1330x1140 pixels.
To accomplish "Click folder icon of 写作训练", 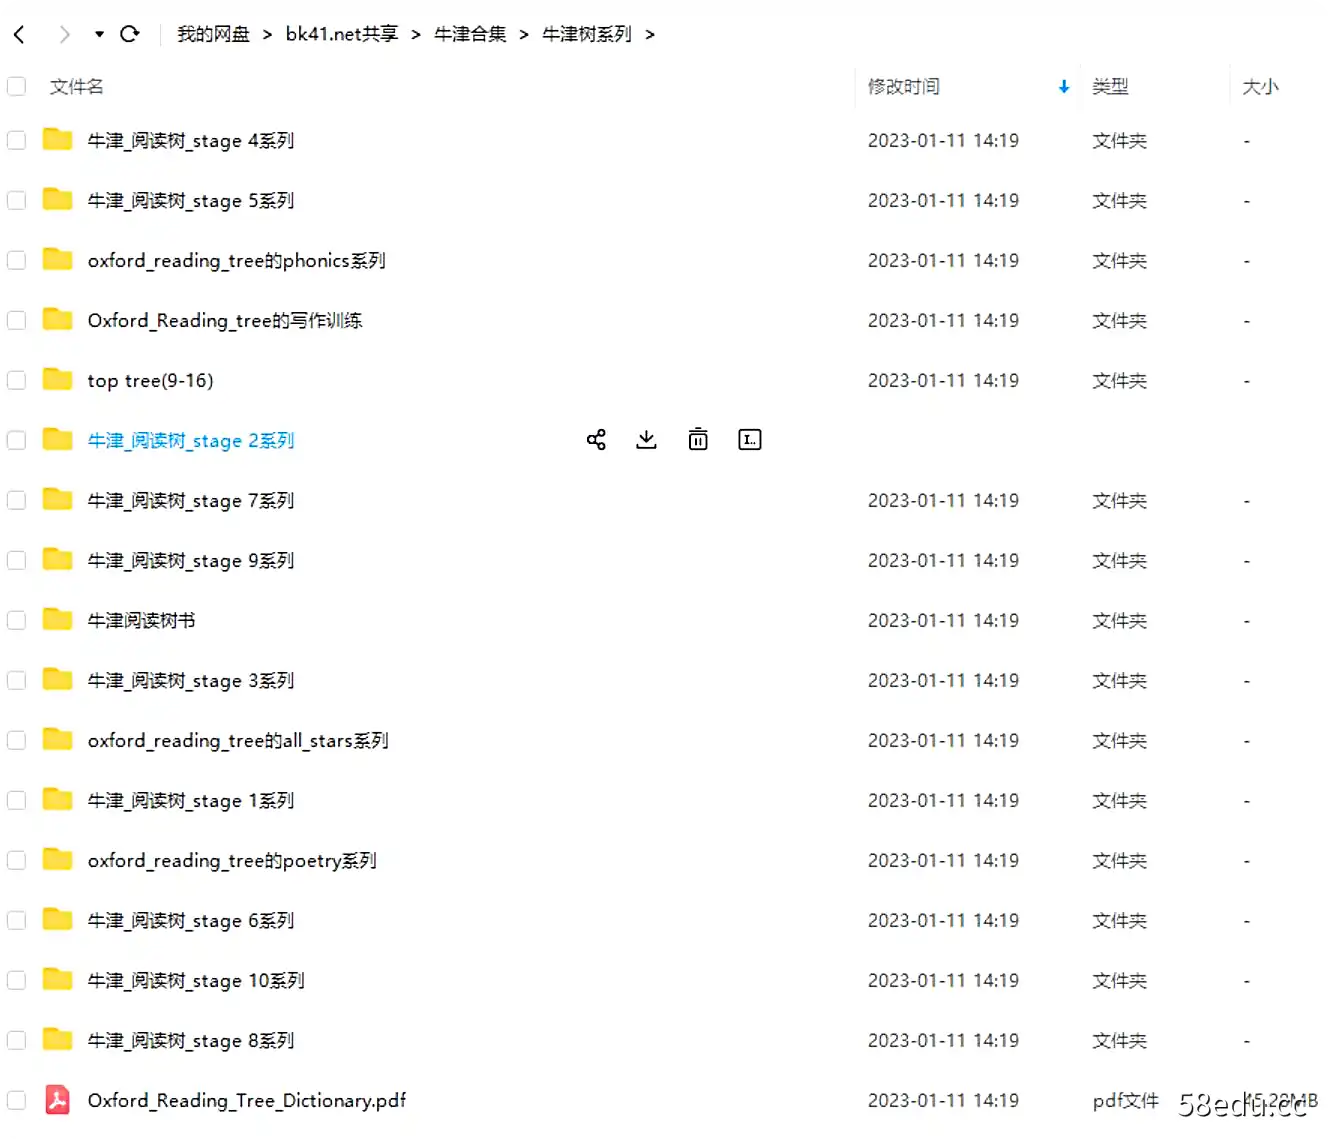I will point(58,319).
